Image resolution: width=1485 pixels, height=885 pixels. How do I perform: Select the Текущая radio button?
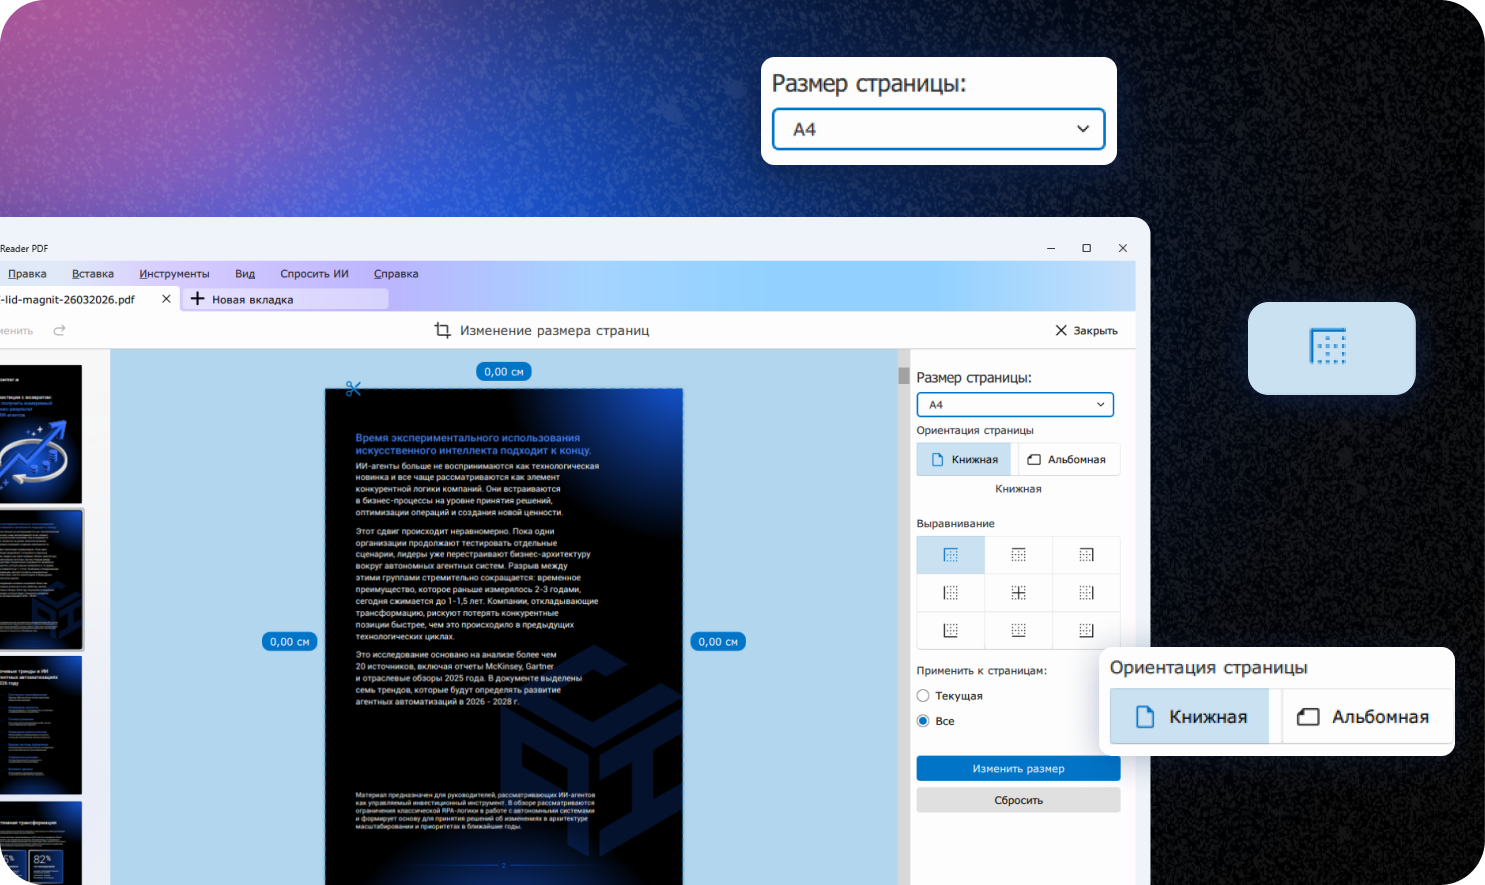(923, 696)
